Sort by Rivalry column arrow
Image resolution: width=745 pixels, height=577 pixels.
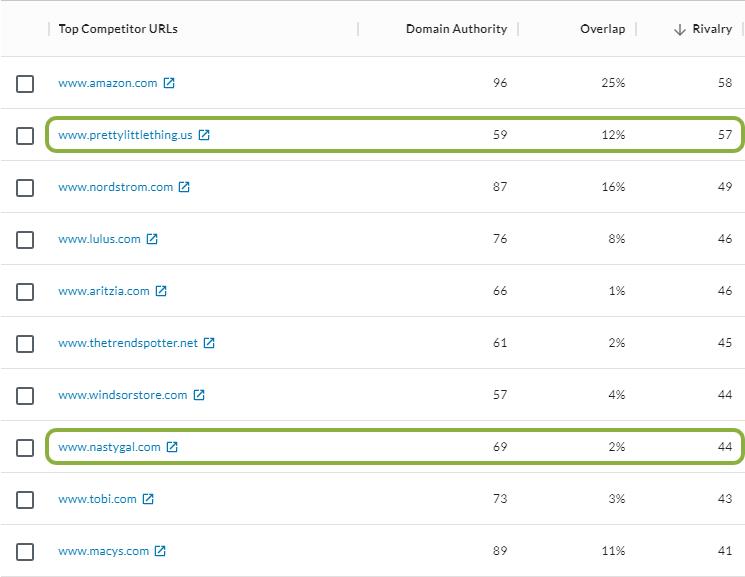click(x=680, y=30)
